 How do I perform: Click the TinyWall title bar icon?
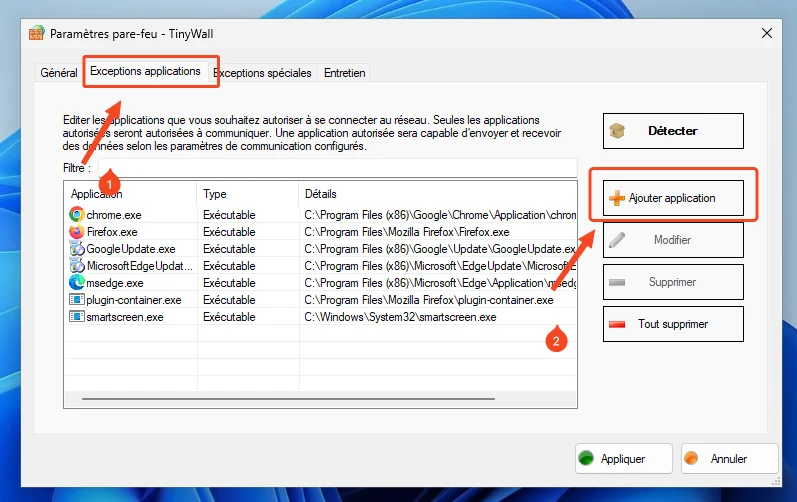click(37, 34)
